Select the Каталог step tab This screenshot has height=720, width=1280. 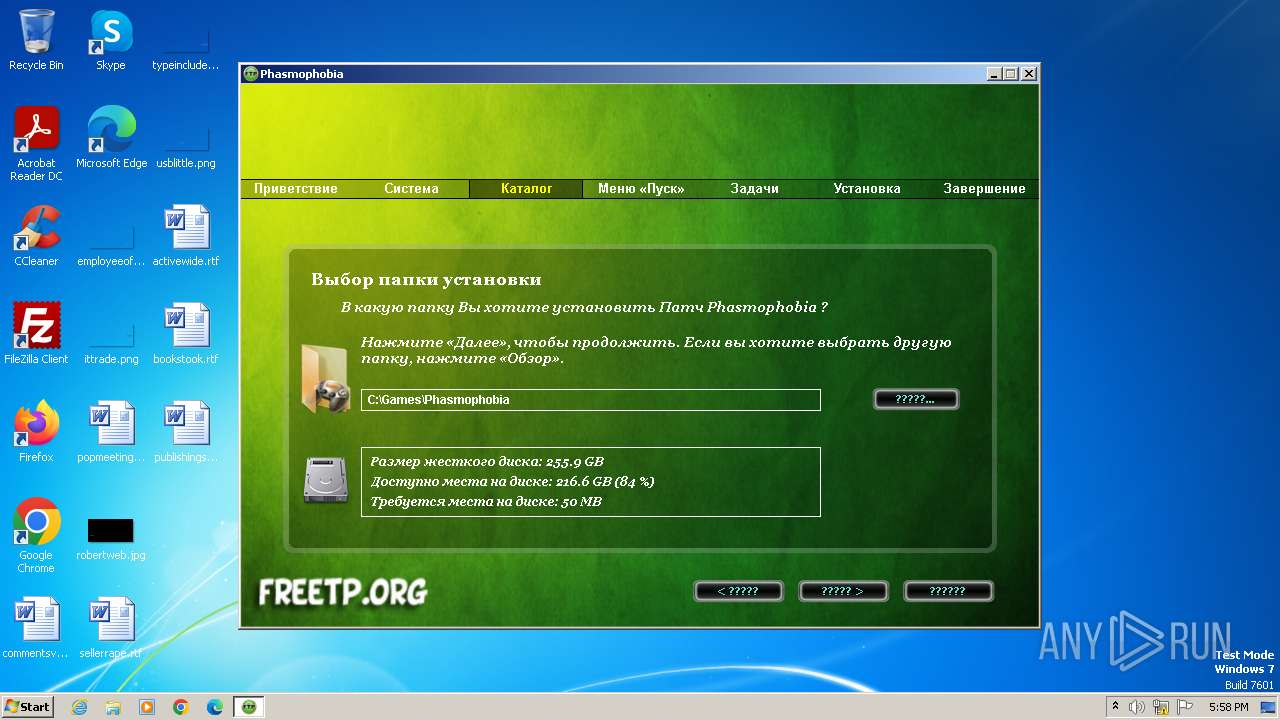(x=526, y=189)
